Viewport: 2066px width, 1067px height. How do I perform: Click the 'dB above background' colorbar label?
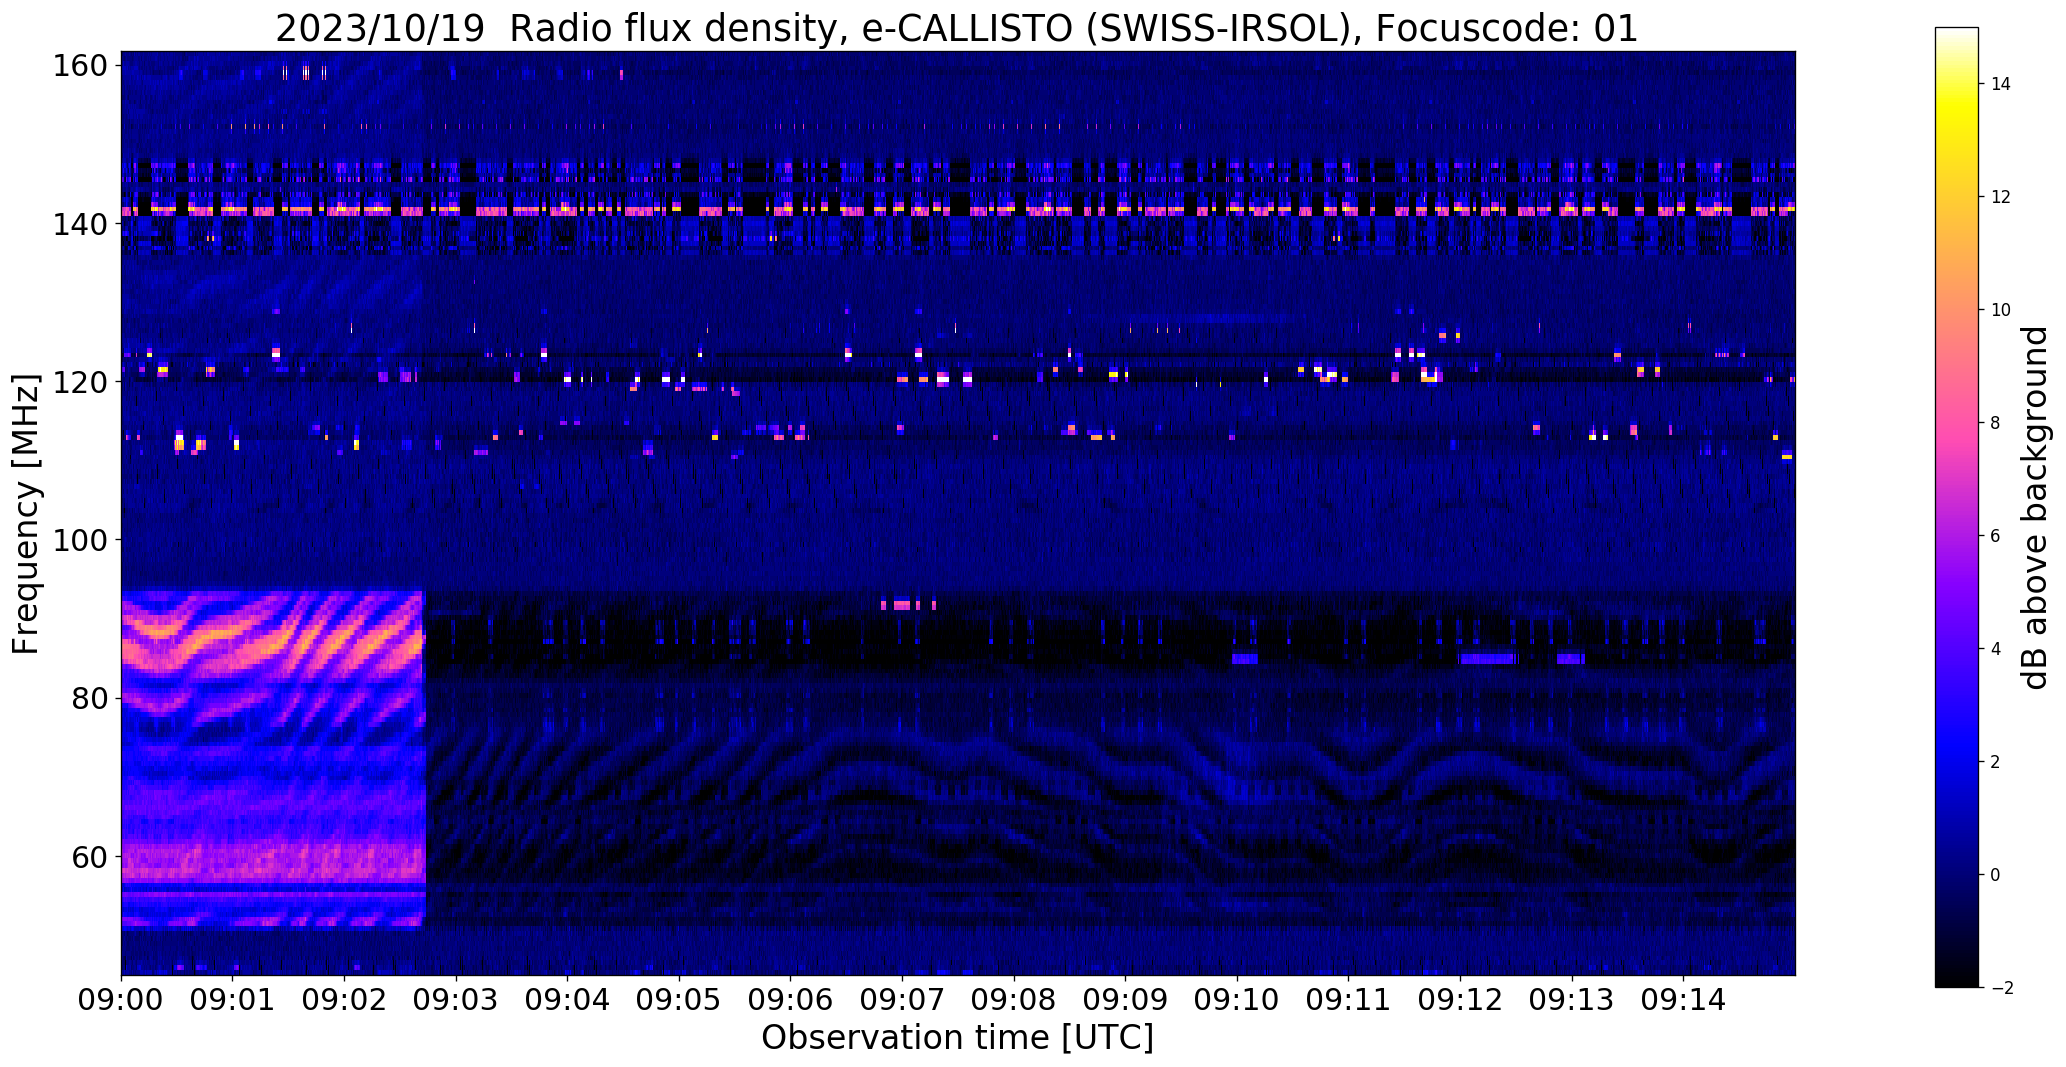[x=2035, y=508]
